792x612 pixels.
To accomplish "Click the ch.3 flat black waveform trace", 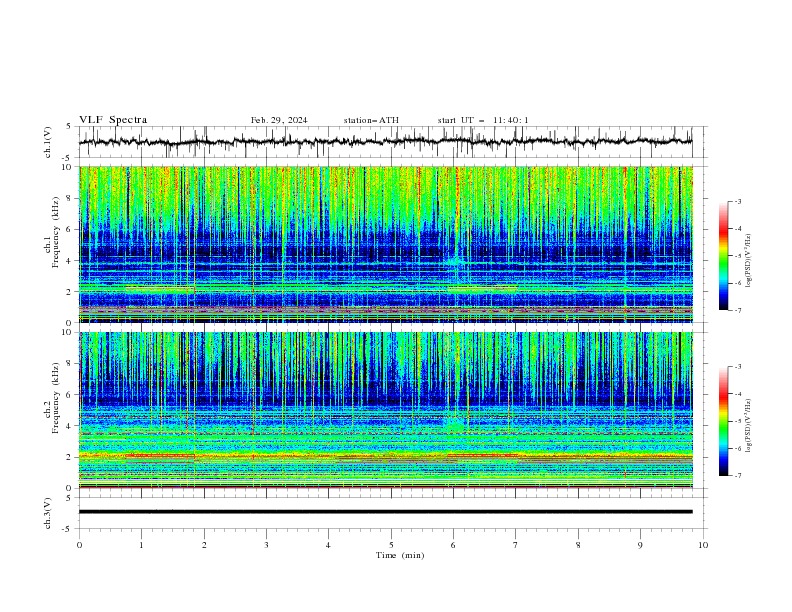I will click(x=385, y=512).
